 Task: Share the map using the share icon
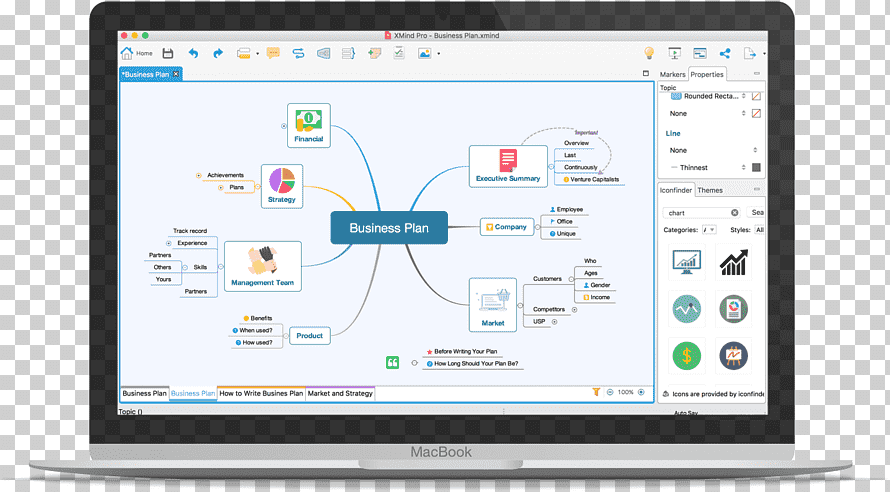tap(725, 53)
